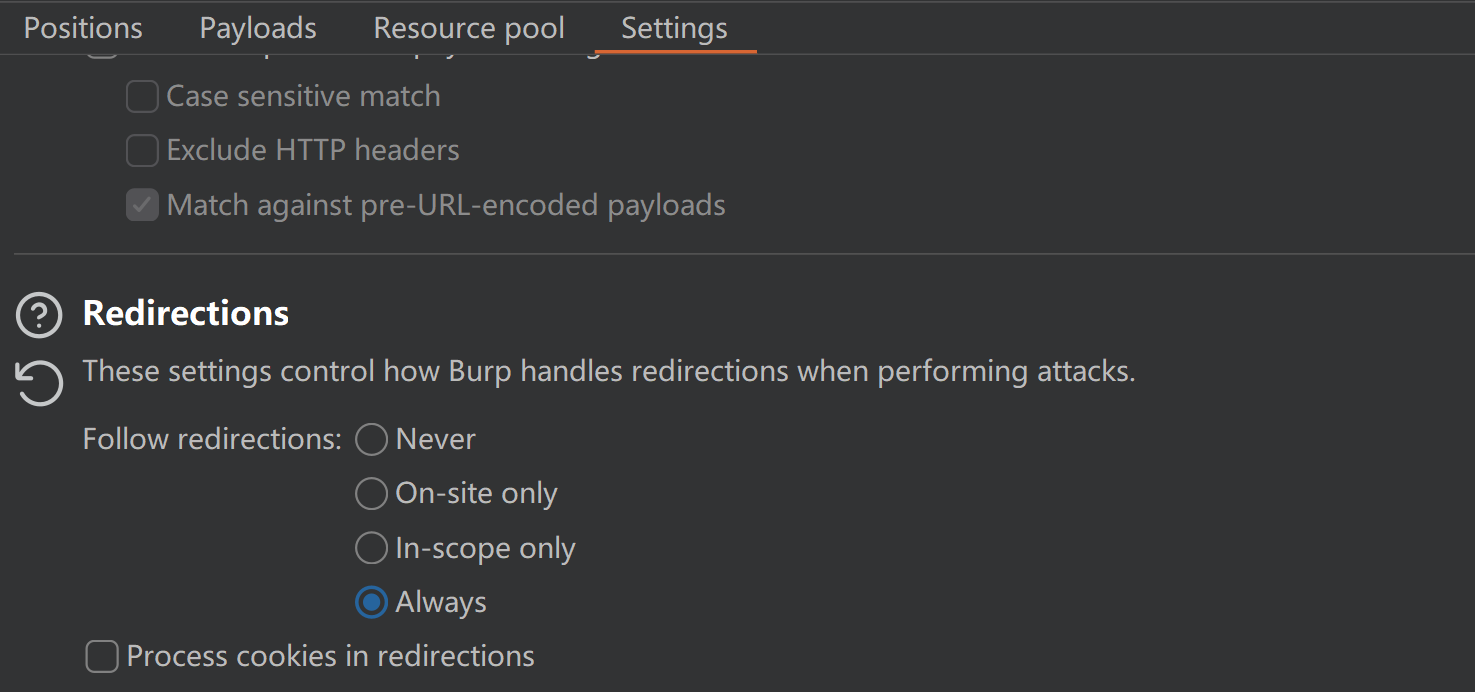Click the Redirections description text about Burp attacks

click(608, 372)
